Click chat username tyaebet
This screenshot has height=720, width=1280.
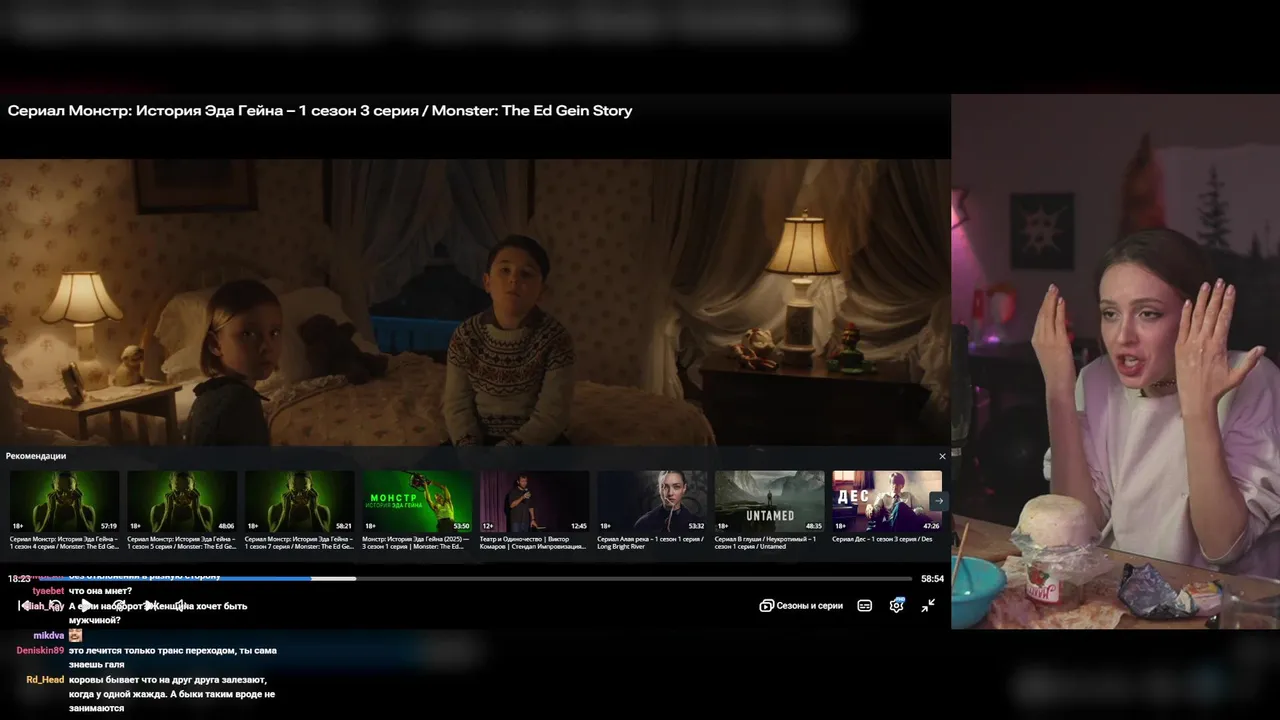point(48,591)
